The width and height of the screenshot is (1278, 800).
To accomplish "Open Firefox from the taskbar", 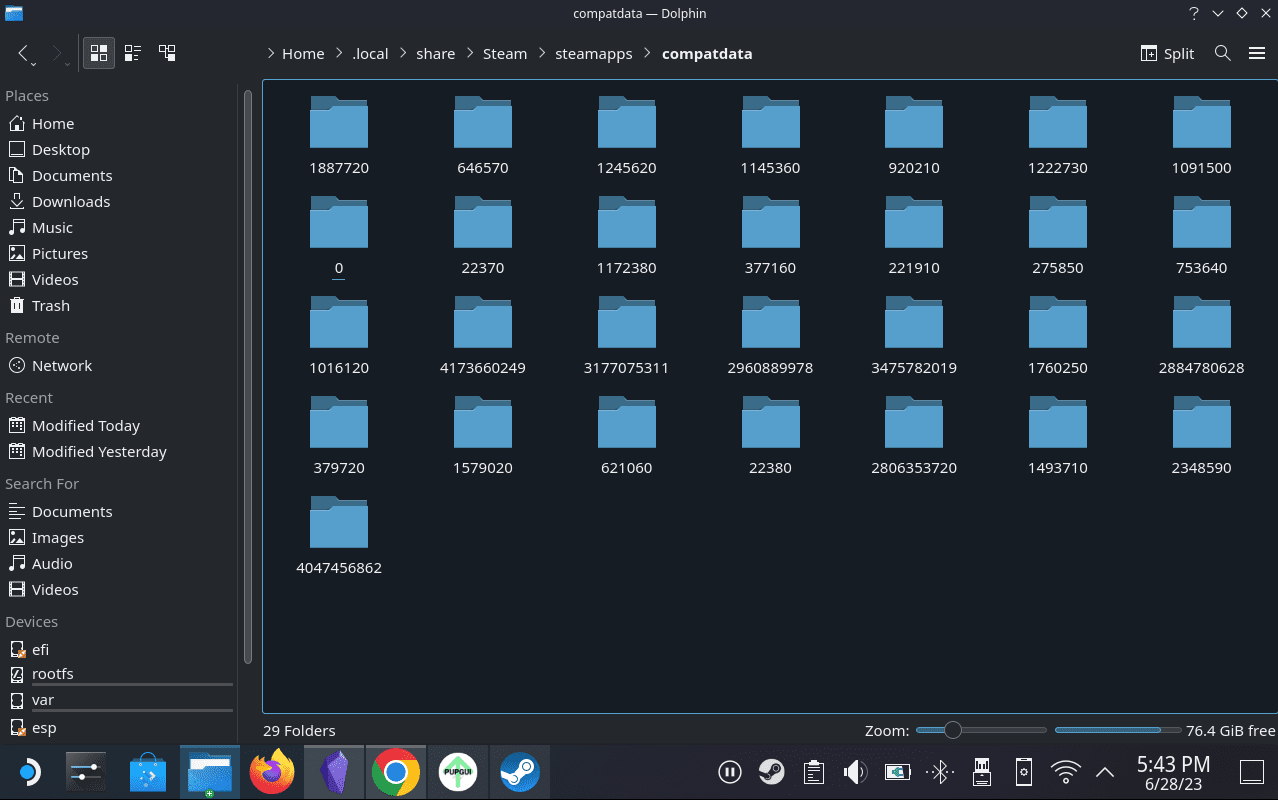I will pos(272,772).
